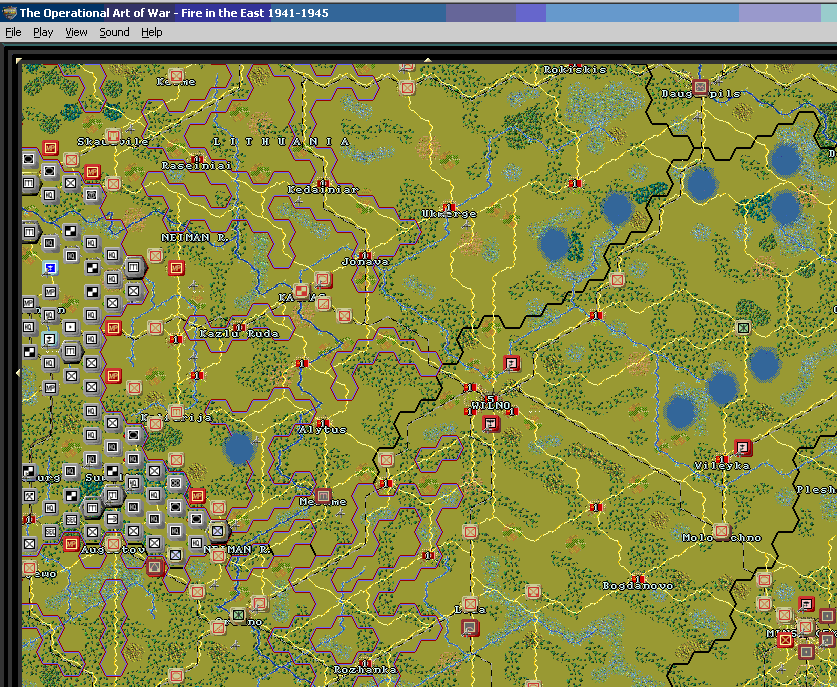838x688 pixels.
Task: Select the tan counter on Skaudvile
Action: pyautogui.click(x=113, y=136)
